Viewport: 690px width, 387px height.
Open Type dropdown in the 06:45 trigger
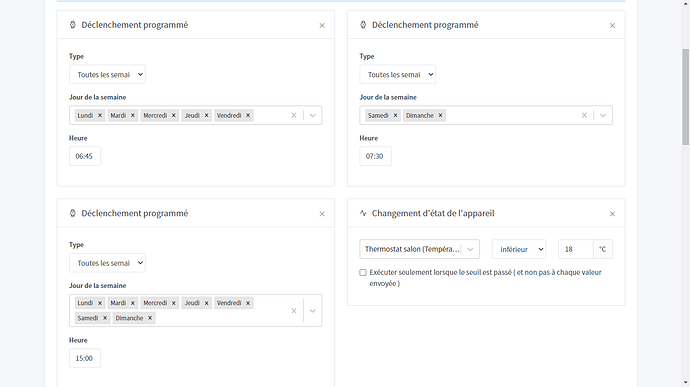(107, 74)
